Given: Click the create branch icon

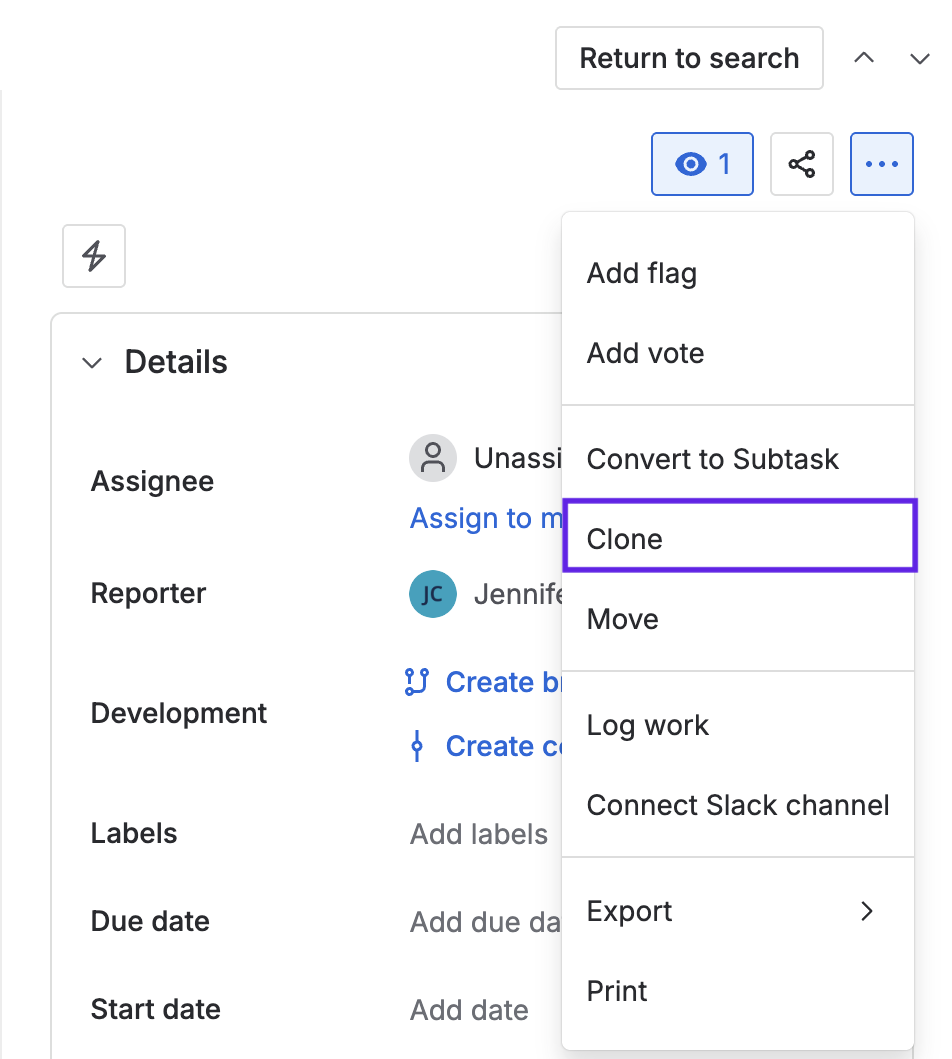Looking at the screenshot, I should tap(416, 682).
